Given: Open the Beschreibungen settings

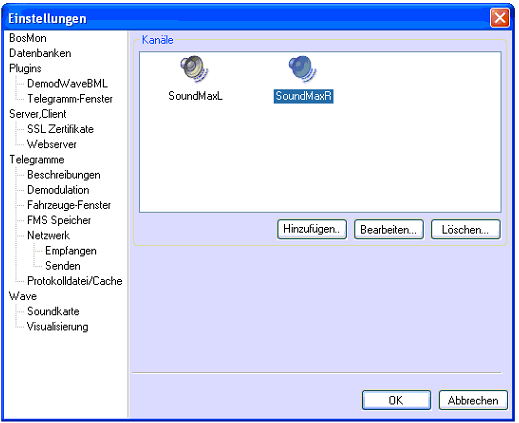Looking at the screenshot, I should click(x=64, y=175).
